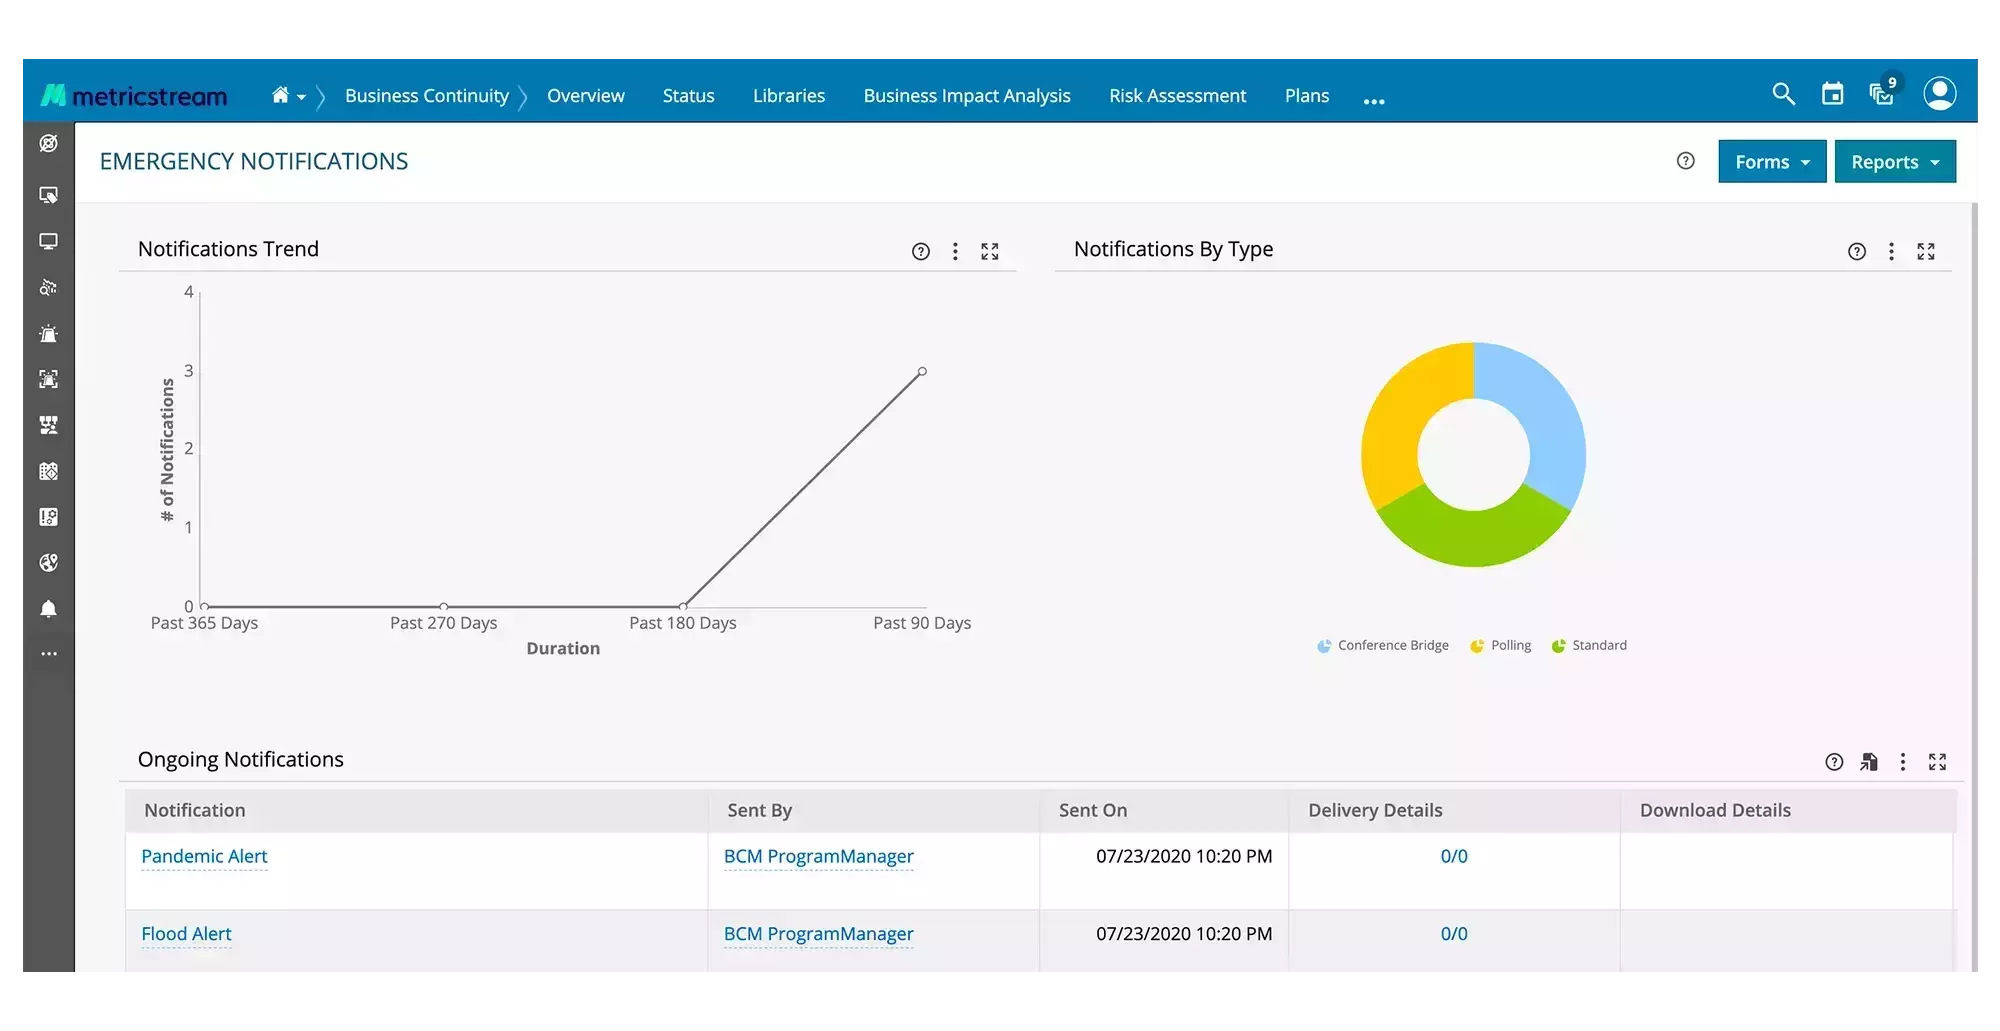Open the Forms dropdown button
Screen dimensions: 2000x1031
click(1772, 162)
